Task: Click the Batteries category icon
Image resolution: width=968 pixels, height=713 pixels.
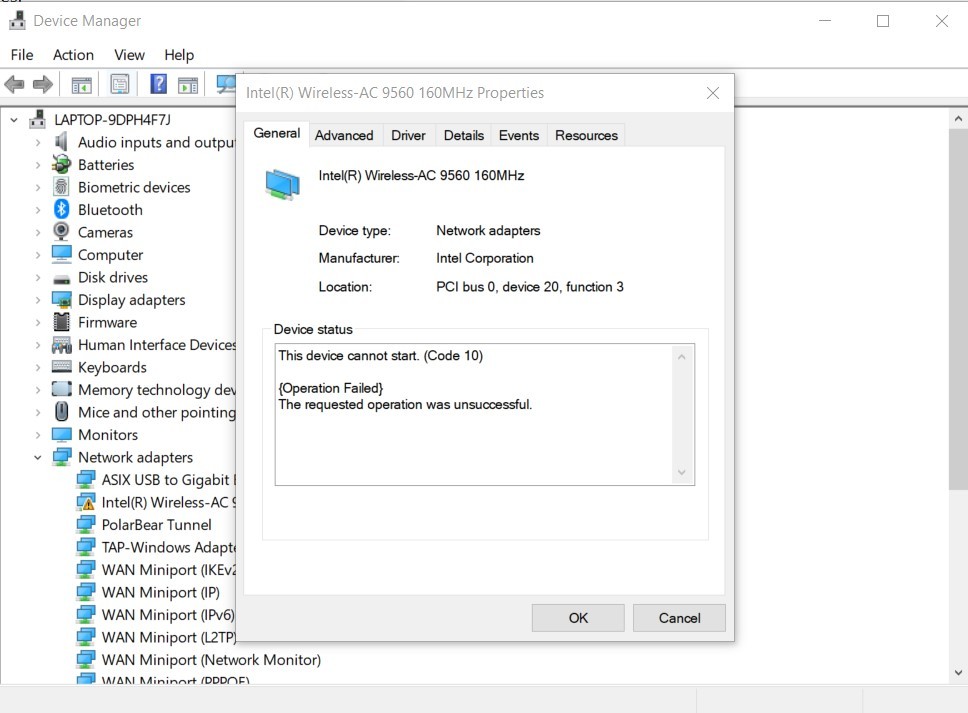Action: click(61, 165)
